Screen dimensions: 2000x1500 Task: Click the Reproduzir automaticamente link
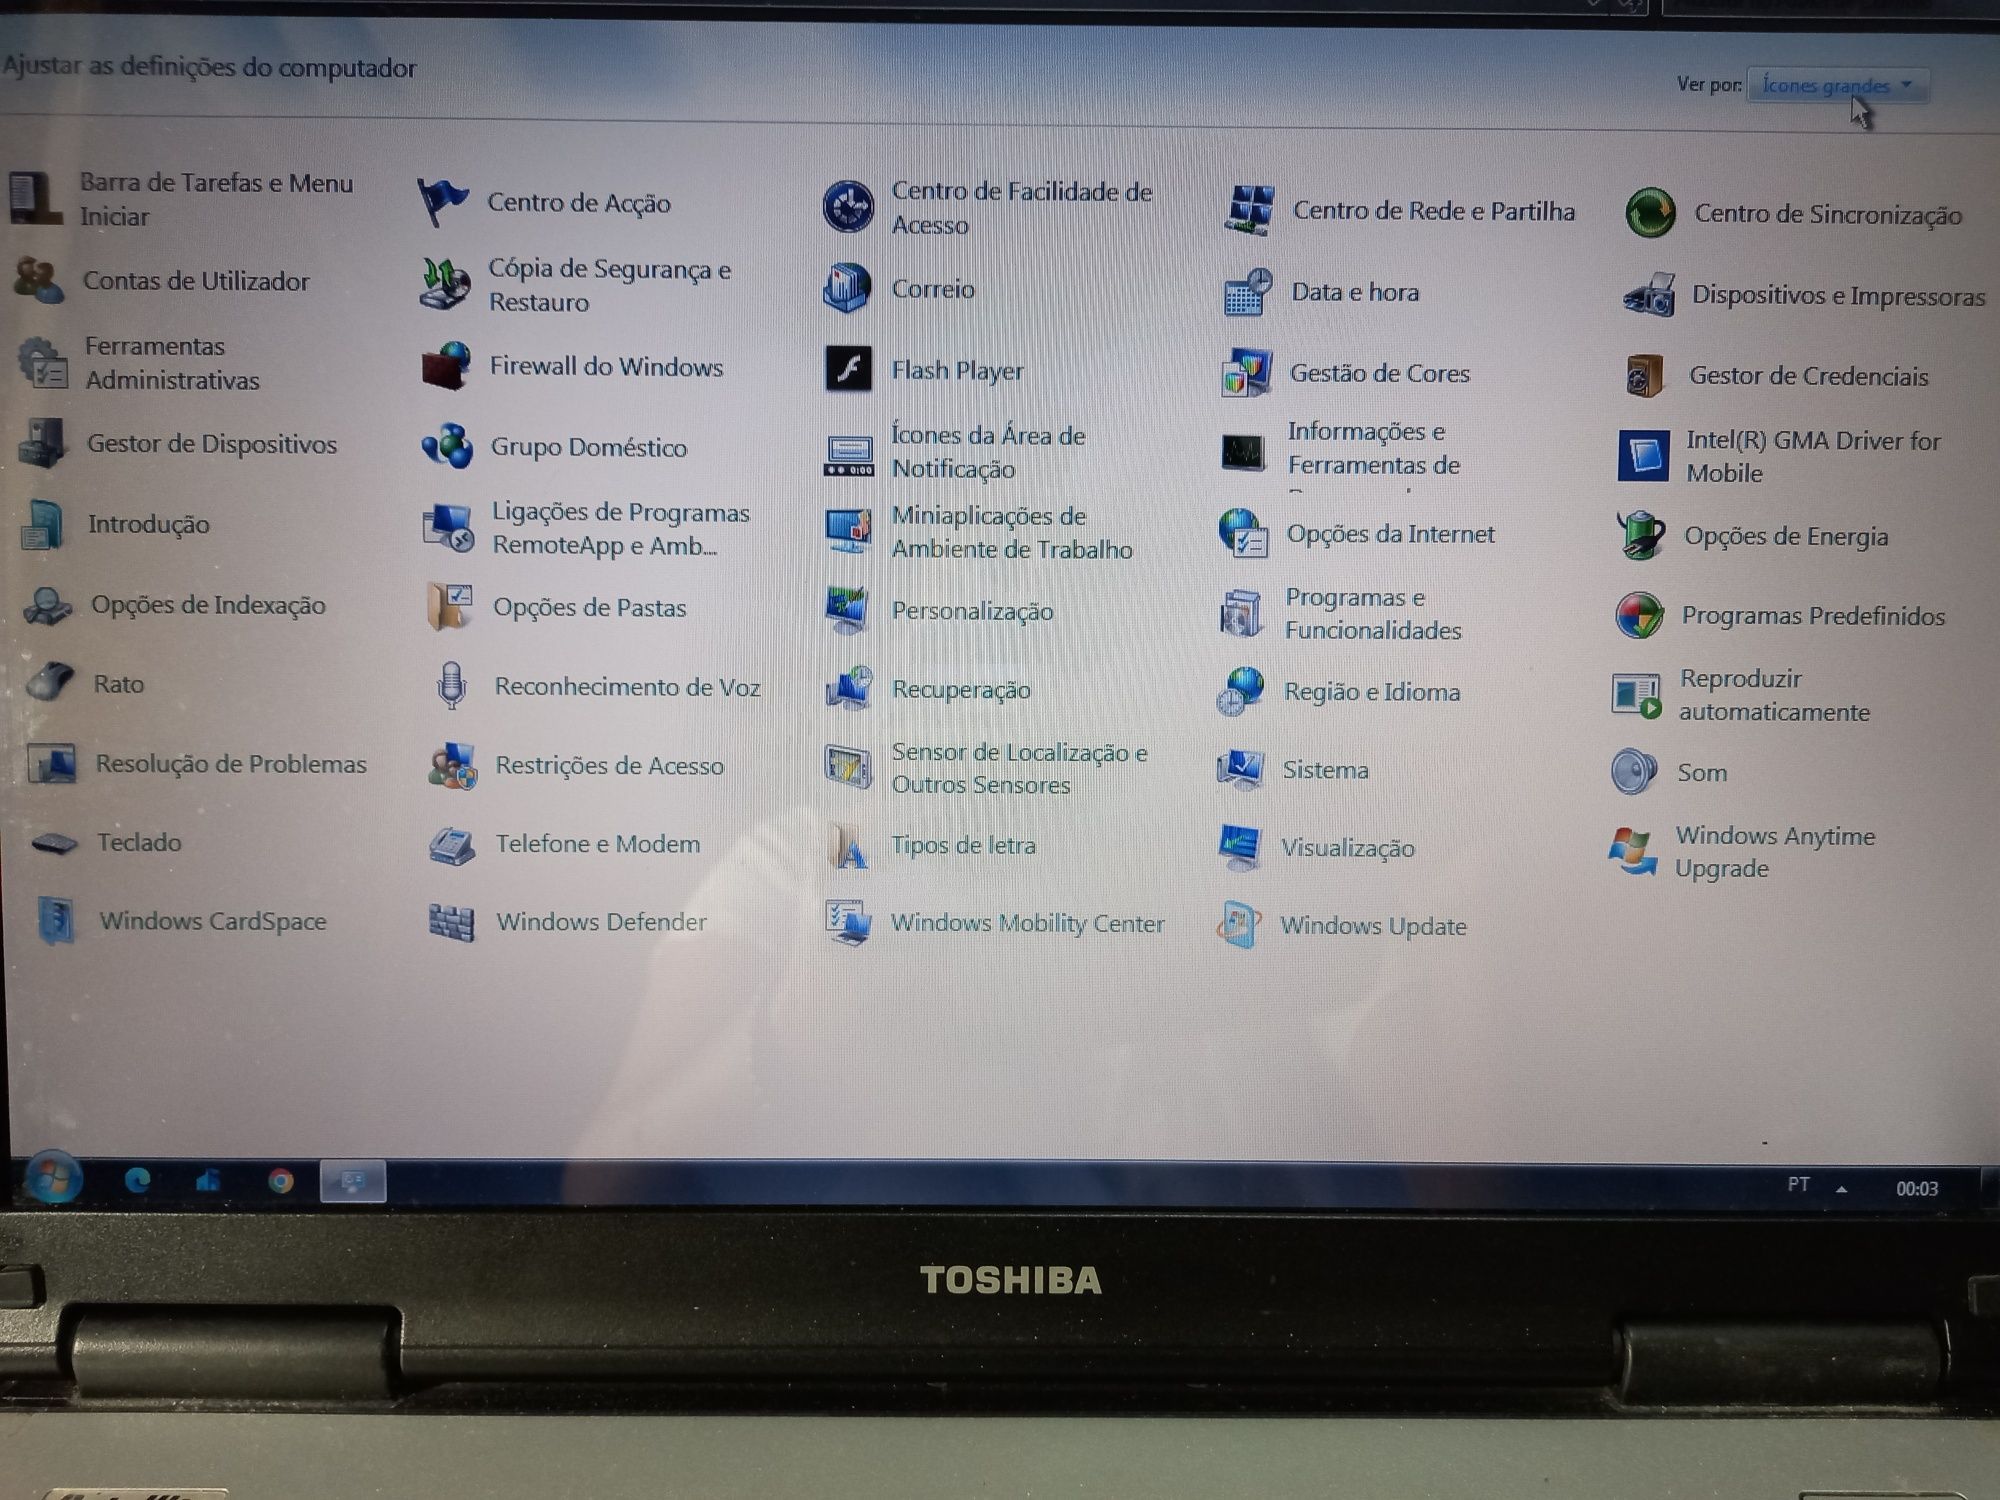pos(1774,695)
